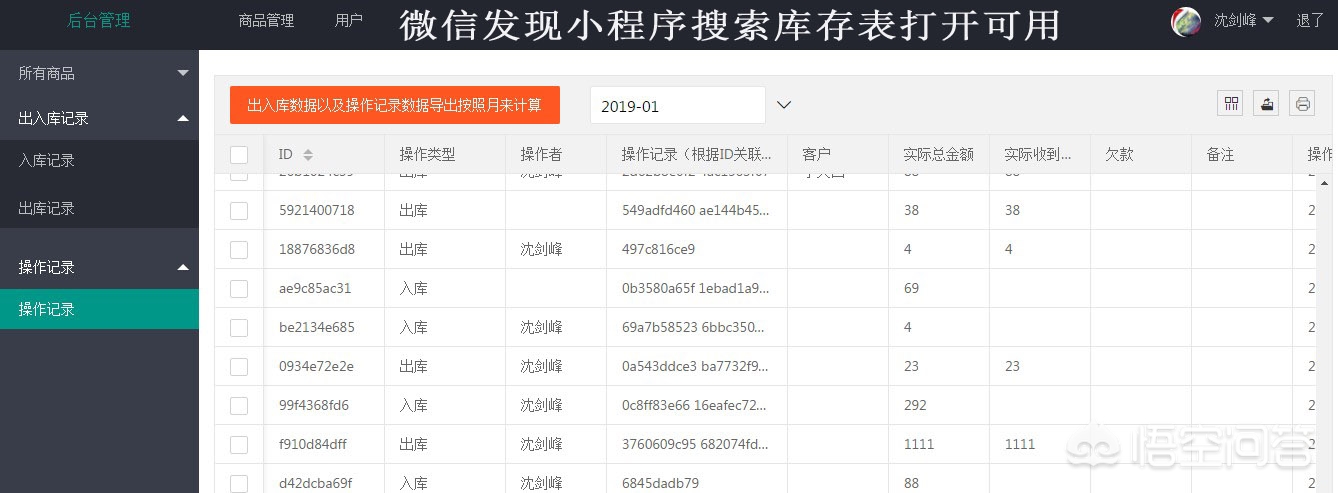
Task: Click the total amount cell 292
Action: (915, 405)
